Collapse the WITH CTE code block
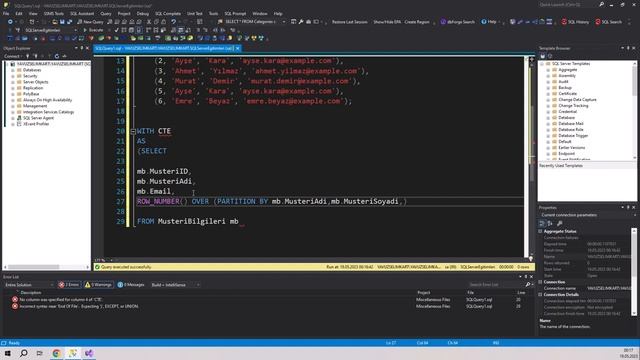Viewport: 640px width, 360px height. coord(133,131)
